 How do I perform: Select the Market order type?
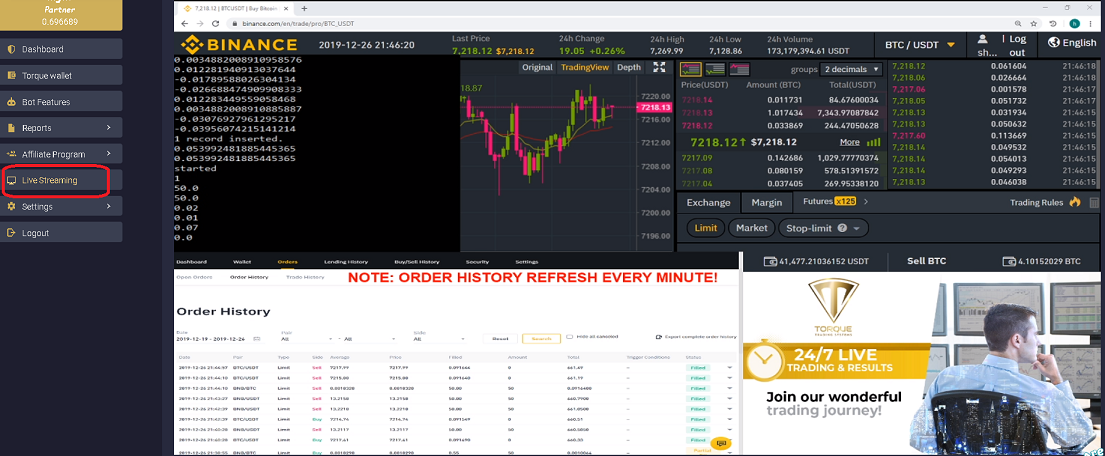(x=752, y=228)
